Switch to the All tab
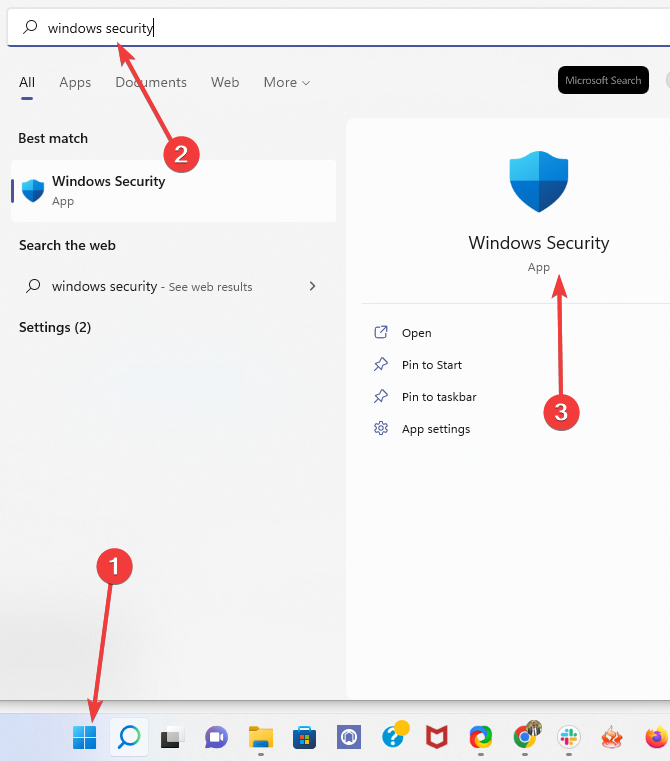The height and width of the screenshot is (761, 670). point(27,82)
